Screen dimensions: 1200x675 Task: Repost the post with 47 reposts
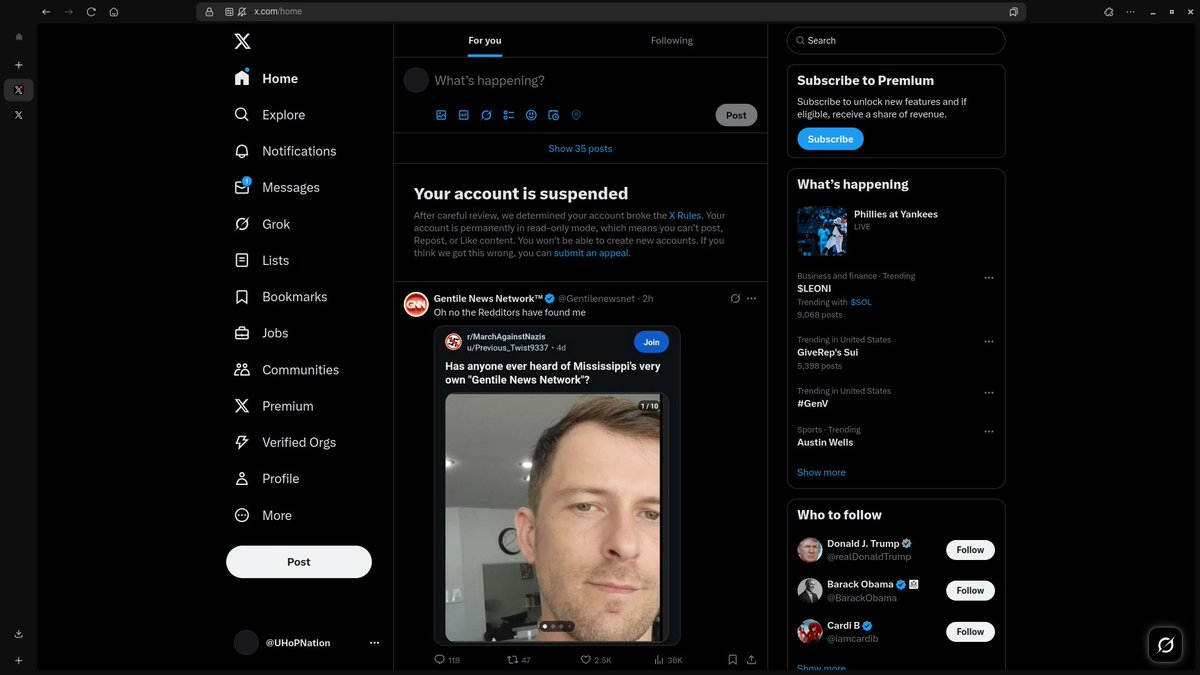(519, 660)
